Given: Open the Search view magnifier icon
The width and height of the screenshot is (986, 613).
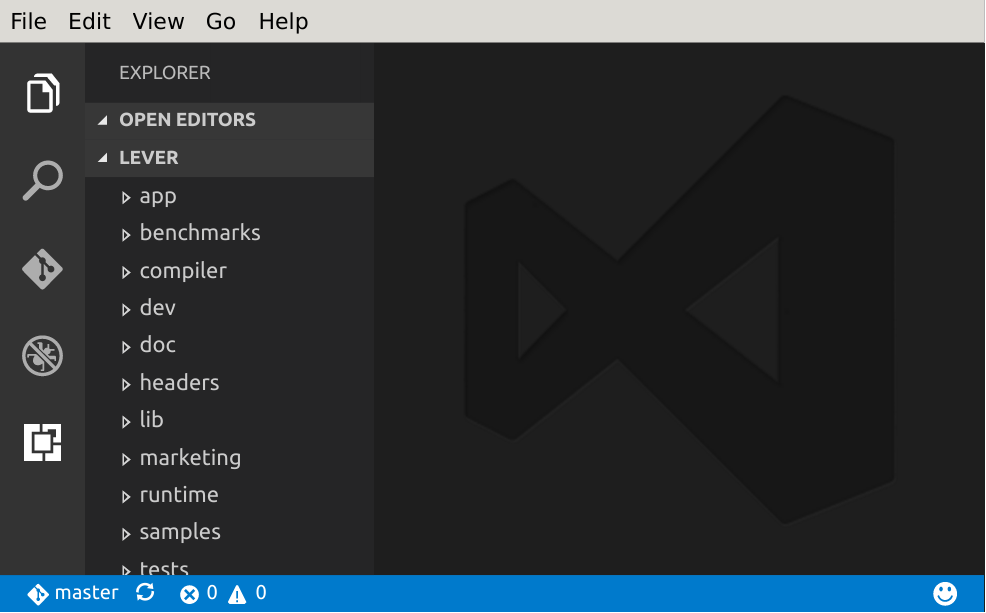Looking at the screenshot, I should [43, 181].
